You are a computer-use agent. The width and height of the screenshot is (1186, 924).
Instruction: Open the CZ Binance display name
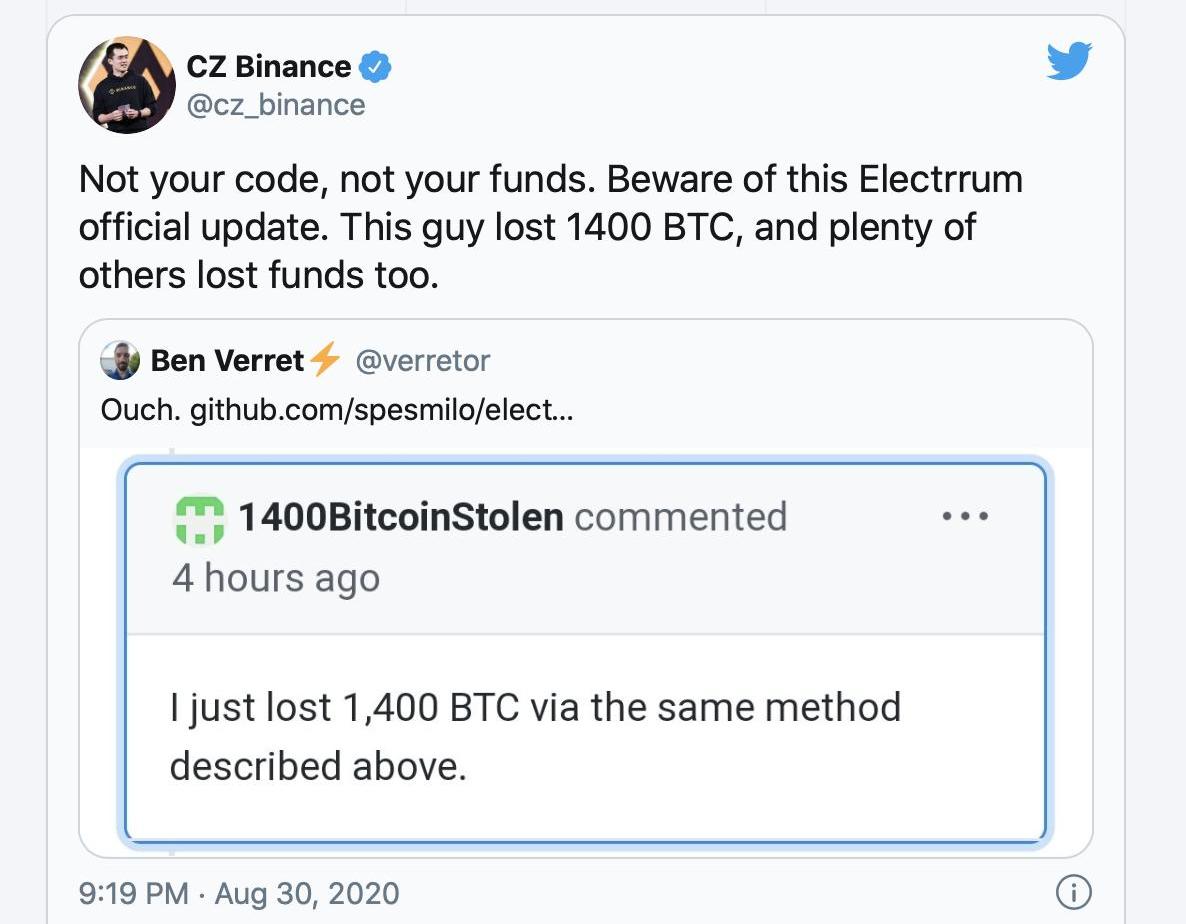pos(269,67)
